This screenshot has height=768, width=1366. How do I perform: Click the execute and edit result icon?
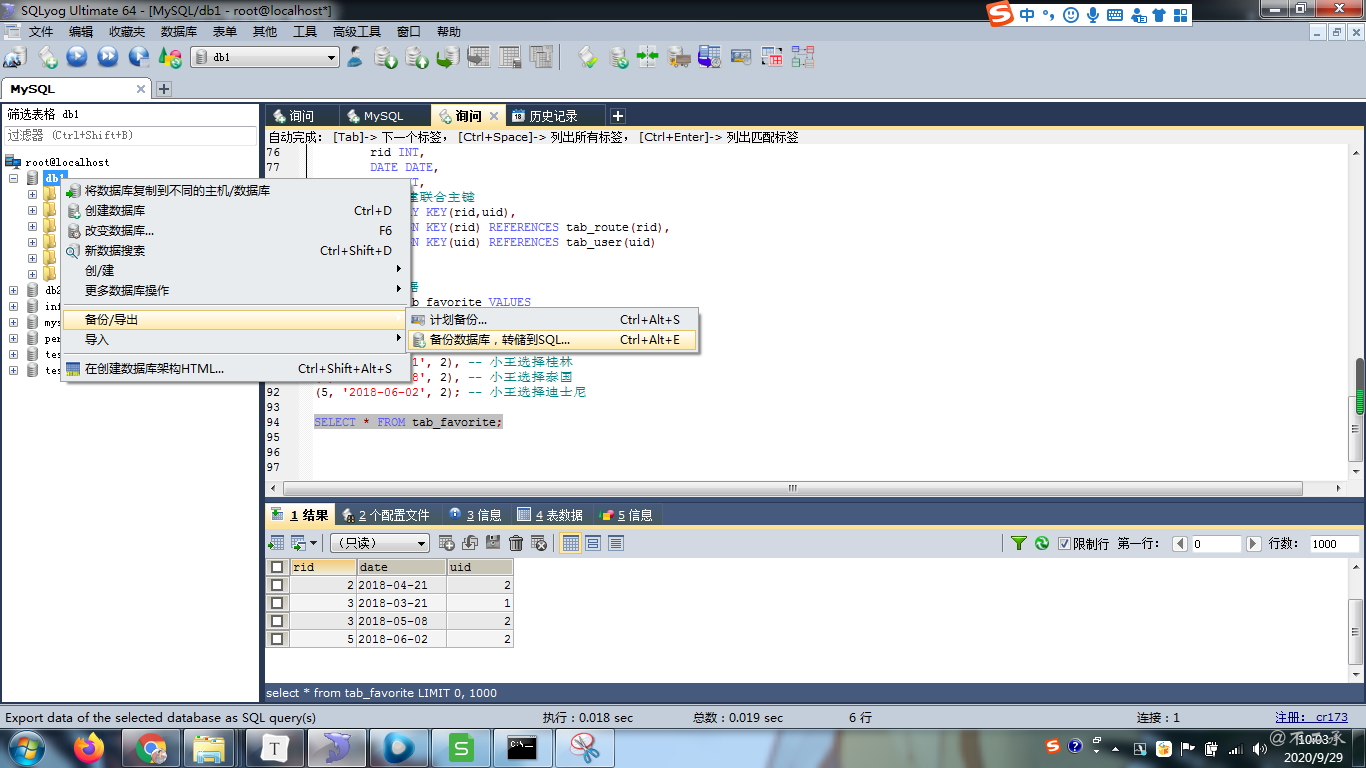(139, 58)
